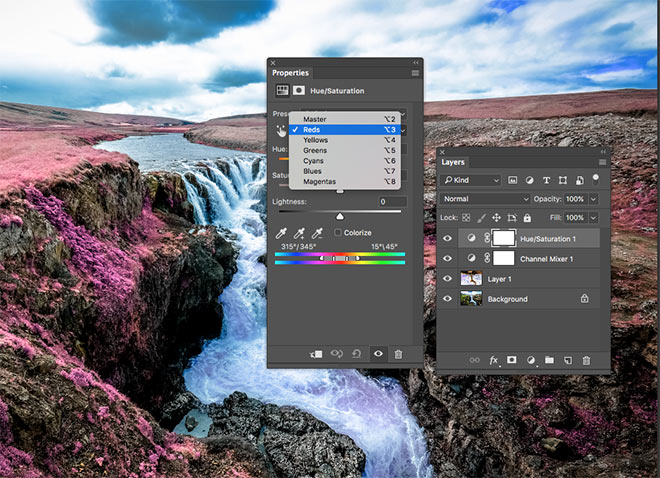Toggle adjustment layer visibility in Properties panel

coord(378,354)
